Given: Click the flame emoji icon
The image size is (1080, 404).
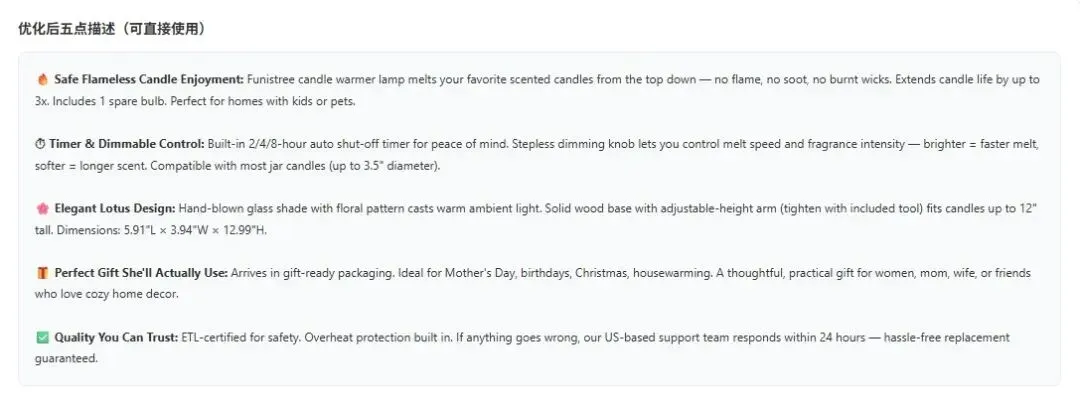Looking at the screenshot, I should [43, 79].
